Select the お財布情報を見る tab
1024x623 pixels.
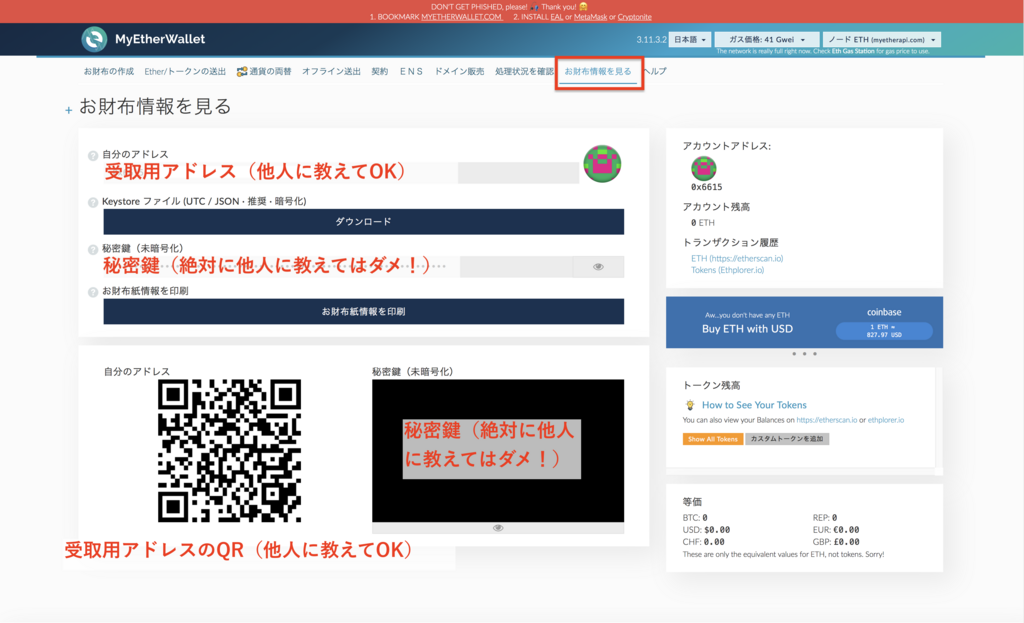[598, 72]
